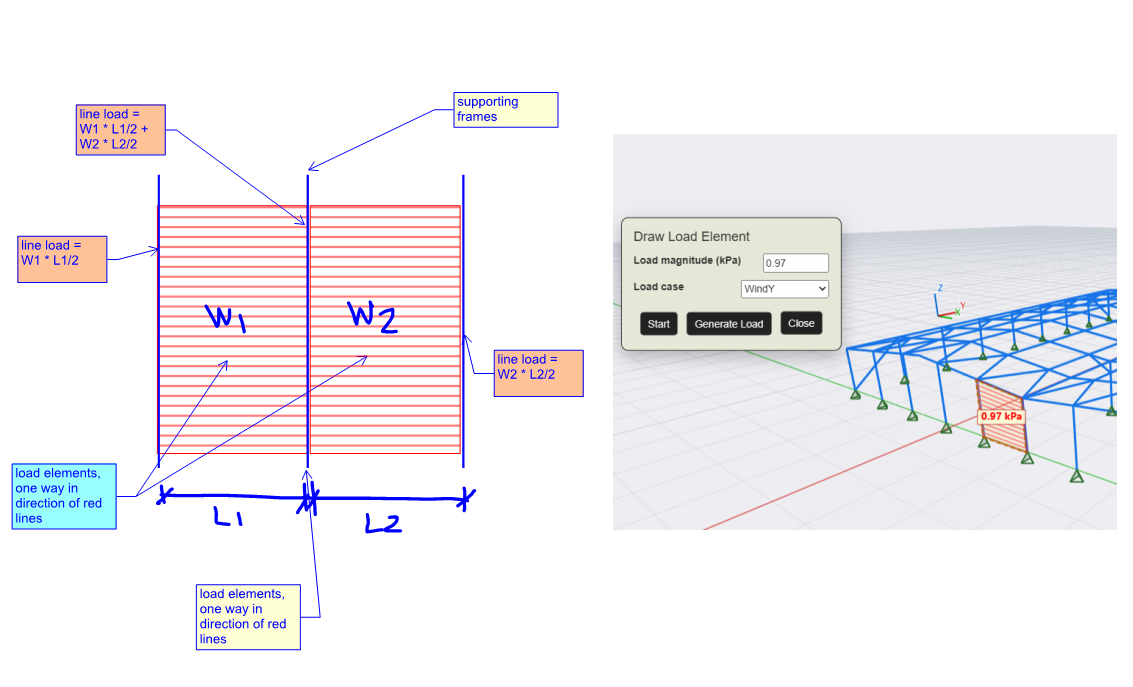Click the W1 label in the diagram
Image resolution: width=1133 pixels, height=687 pixels.
225,318
